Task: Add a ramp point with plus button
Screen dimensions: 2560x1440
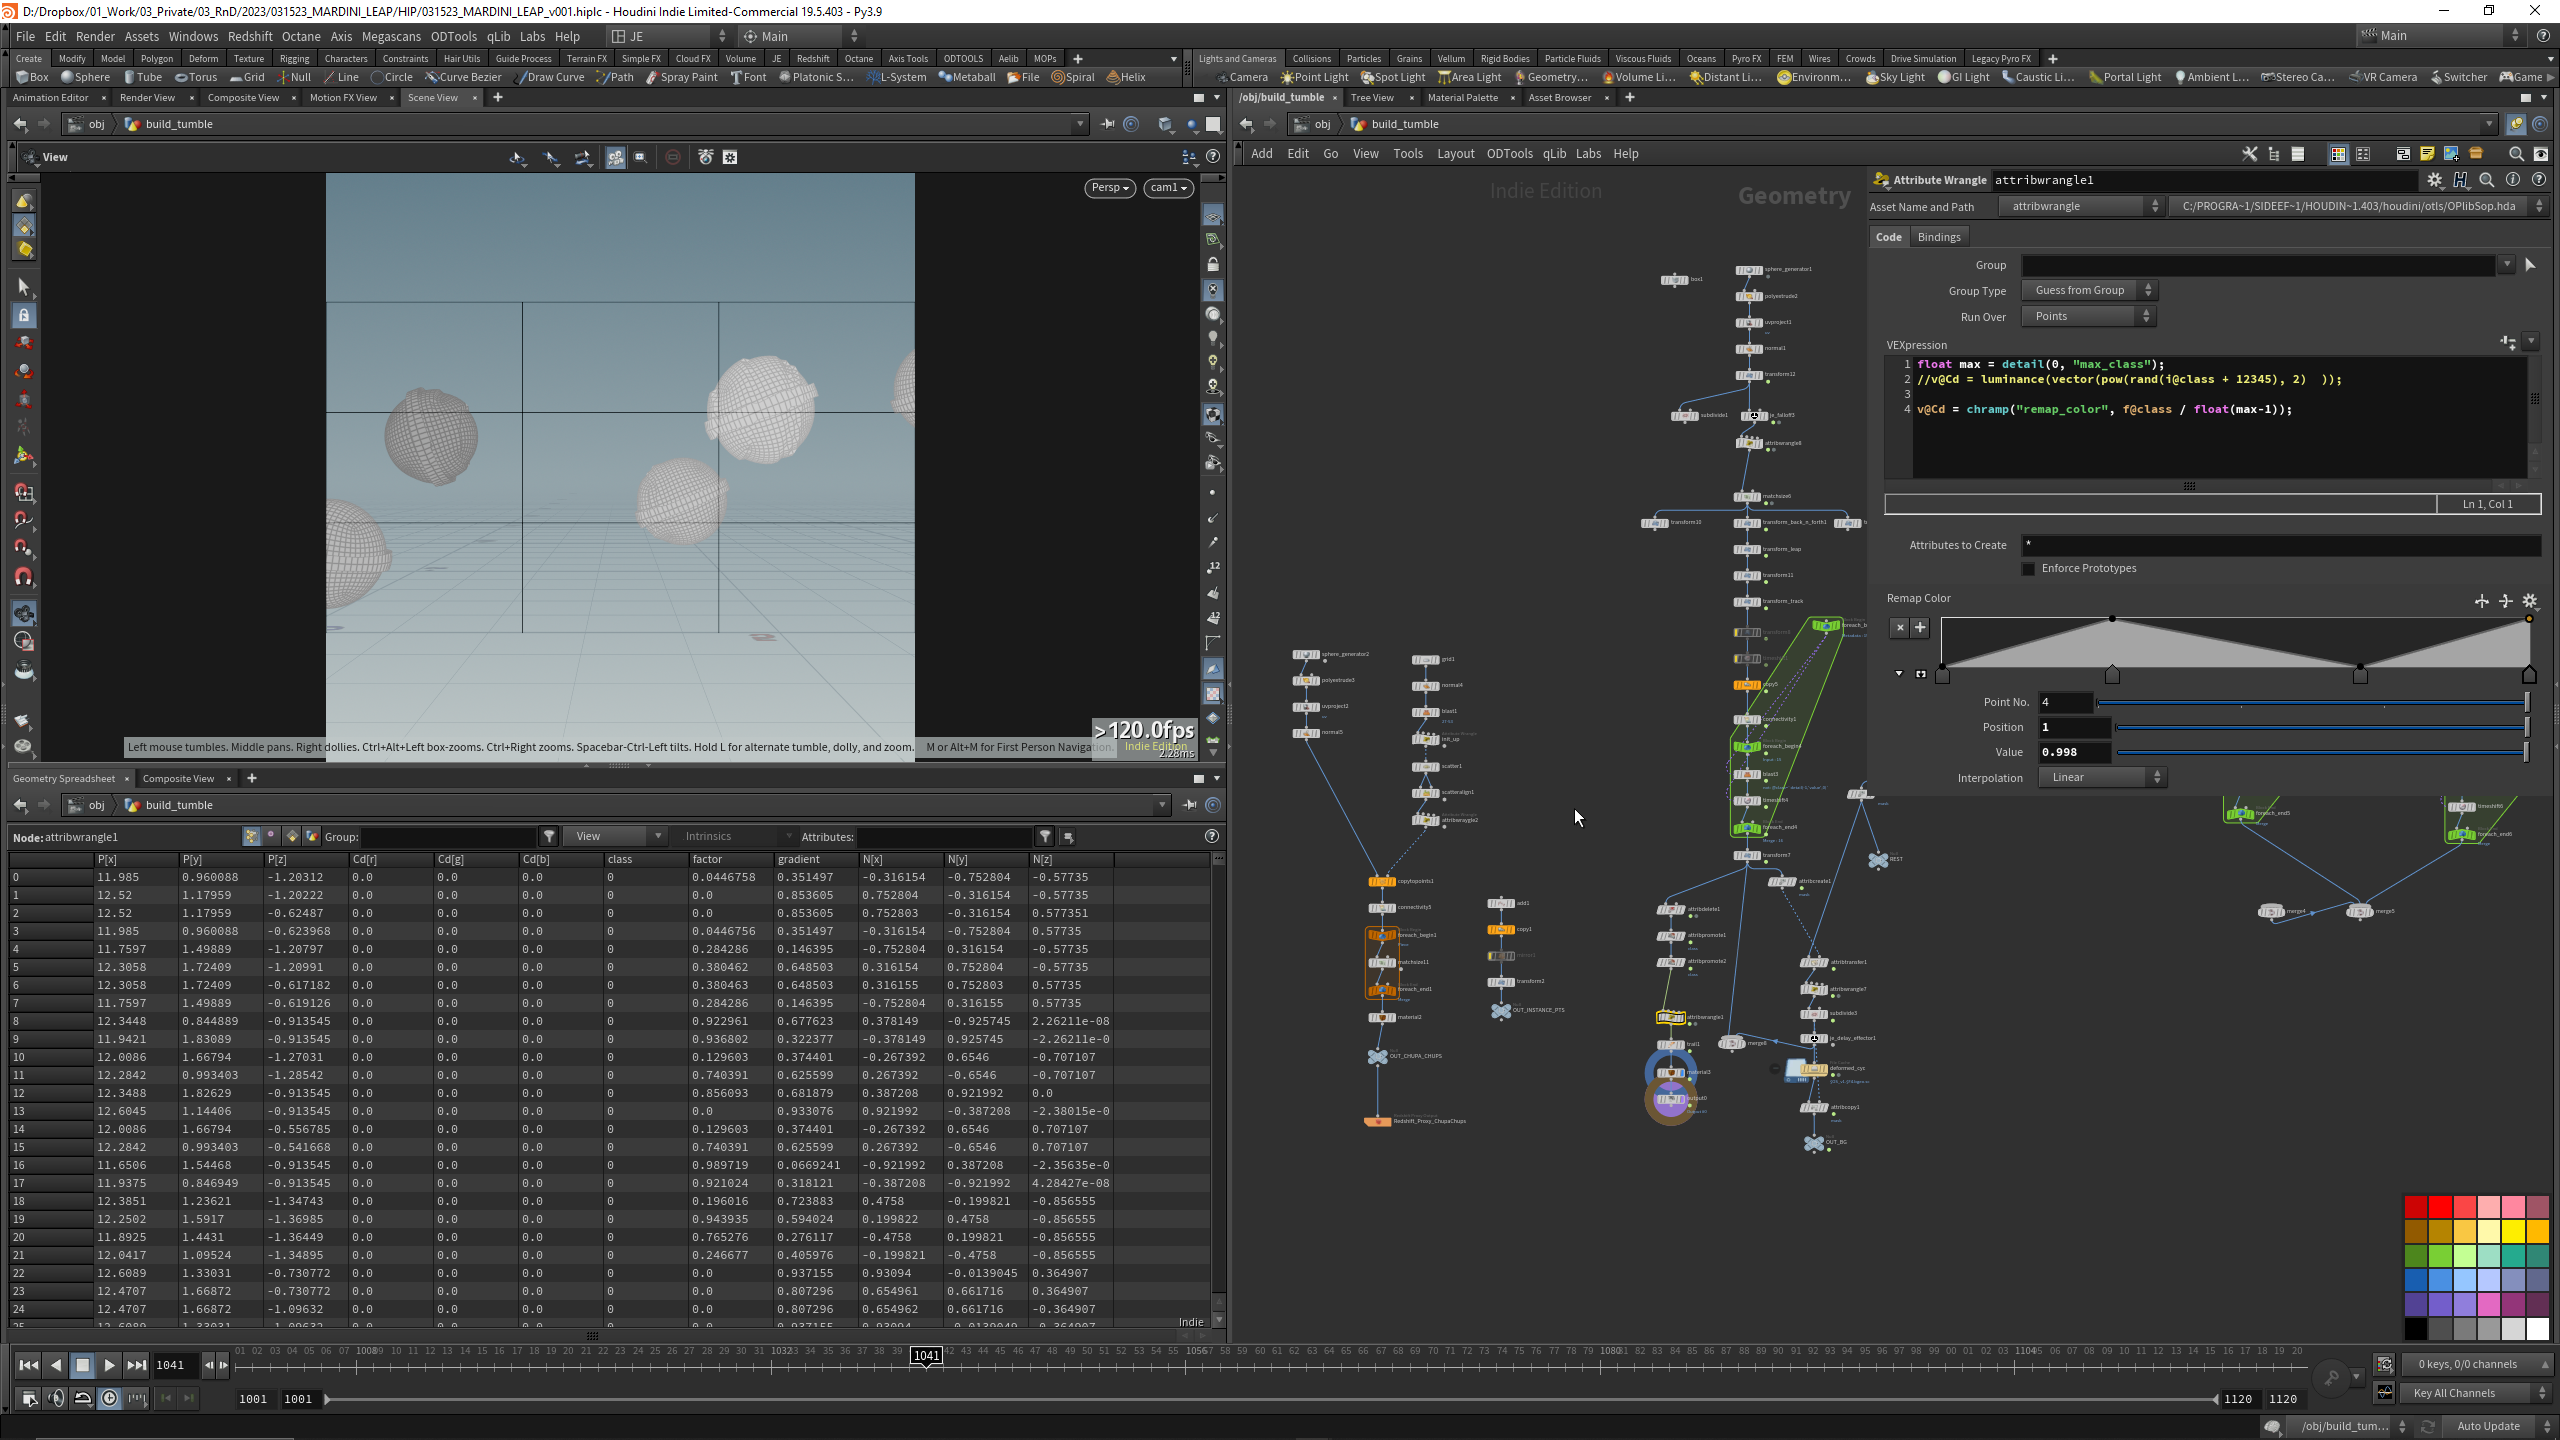Action: tap(1920, 628)
